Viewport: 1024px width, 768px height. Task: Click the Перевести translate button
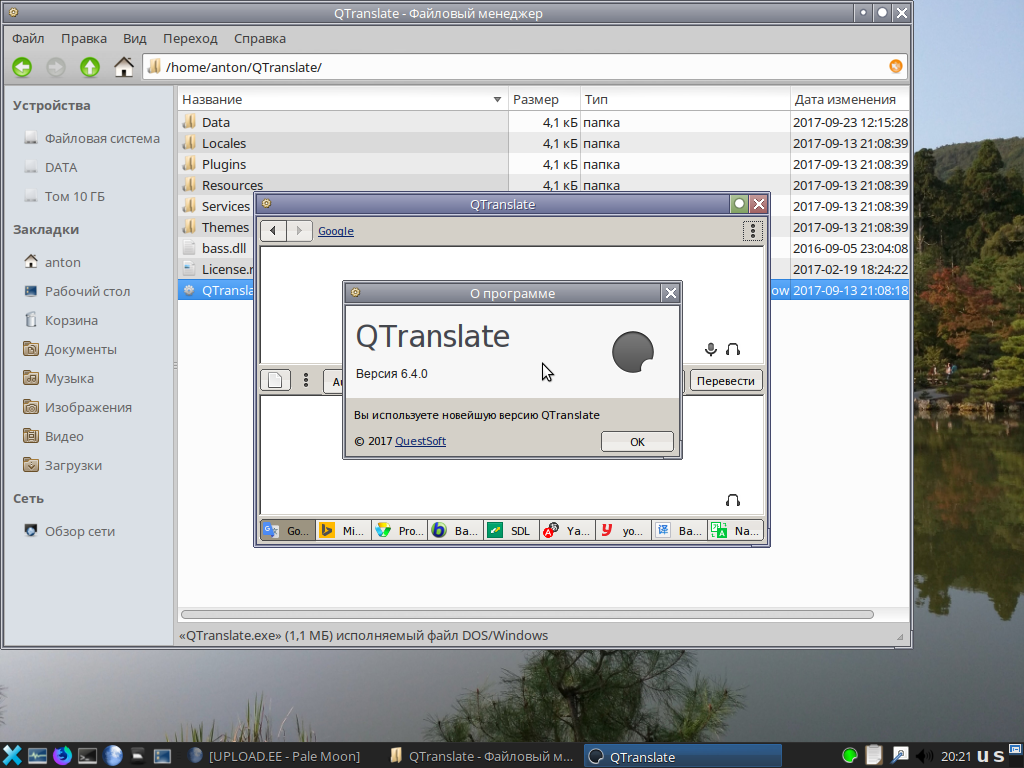point(726,381)
